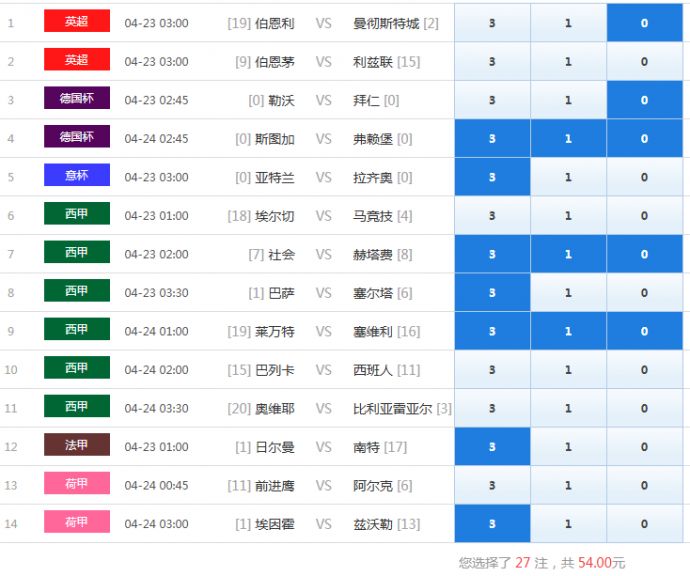This screenshot has height=576, width=690.
Task: Select result 3 for 伯恩利 vs 曼彻斯特城
Action: (x=492, y=23)
